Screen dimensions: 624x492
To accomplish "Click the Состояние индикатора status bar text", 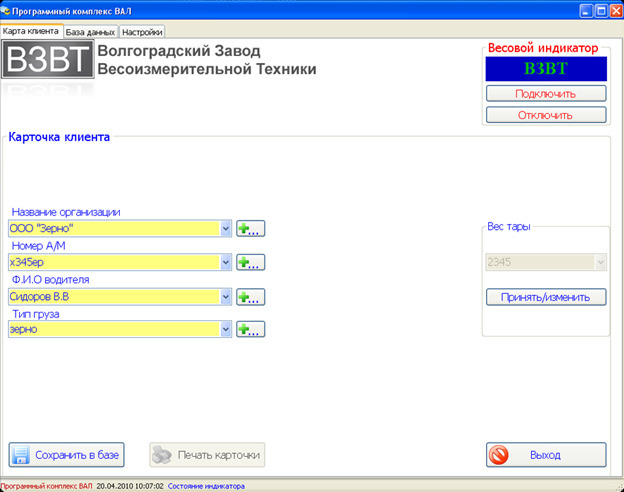I will 206,486.
